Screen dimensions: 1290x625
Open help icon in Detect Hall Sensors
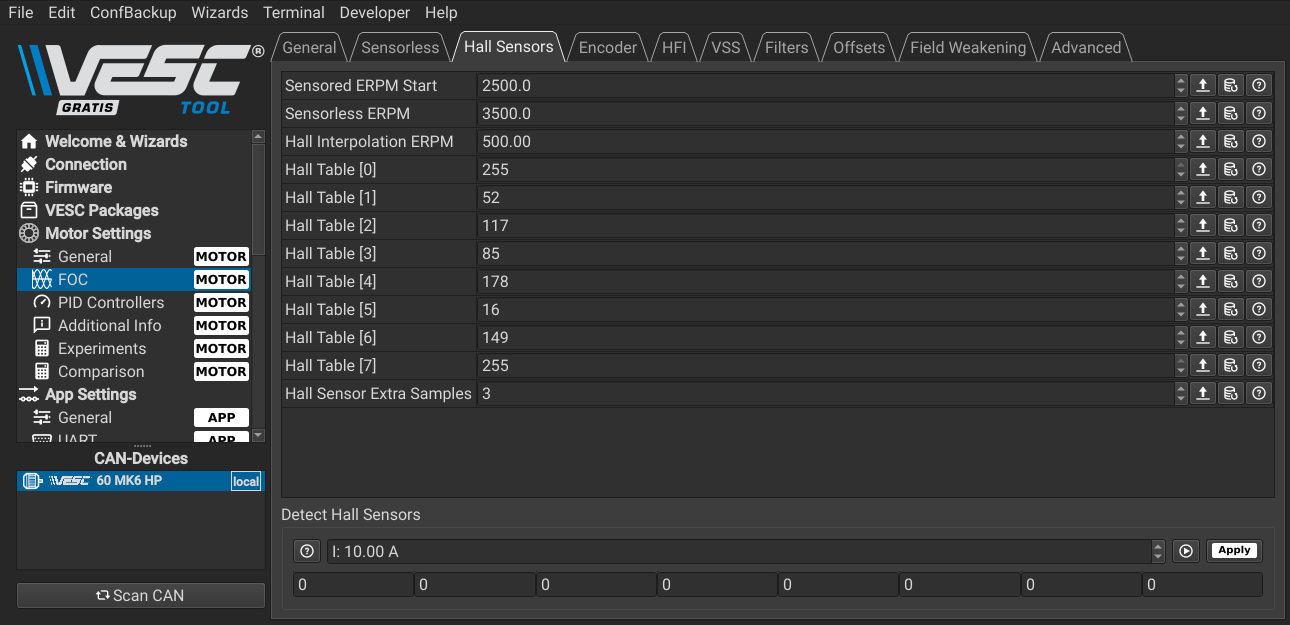point(307,551)
